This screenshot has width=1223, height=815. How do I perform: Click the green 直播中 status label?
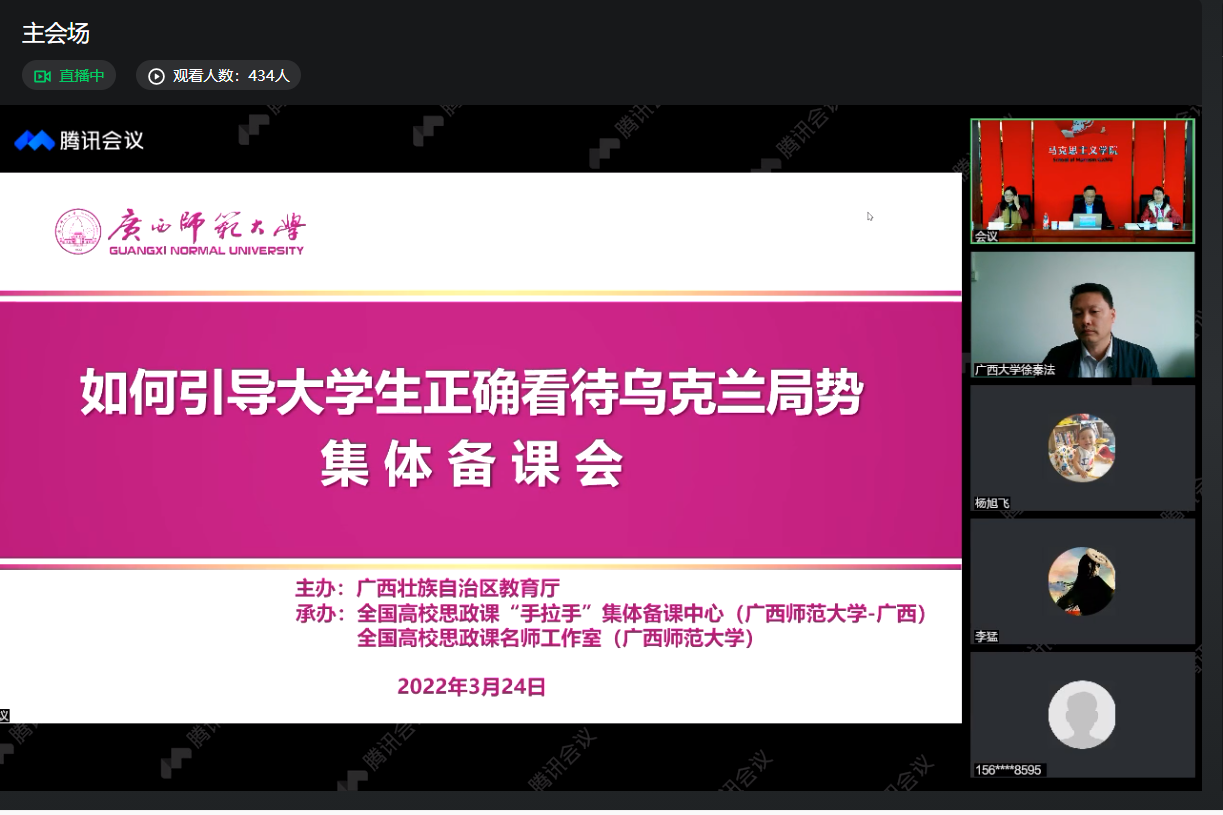[x=82, y=76]
